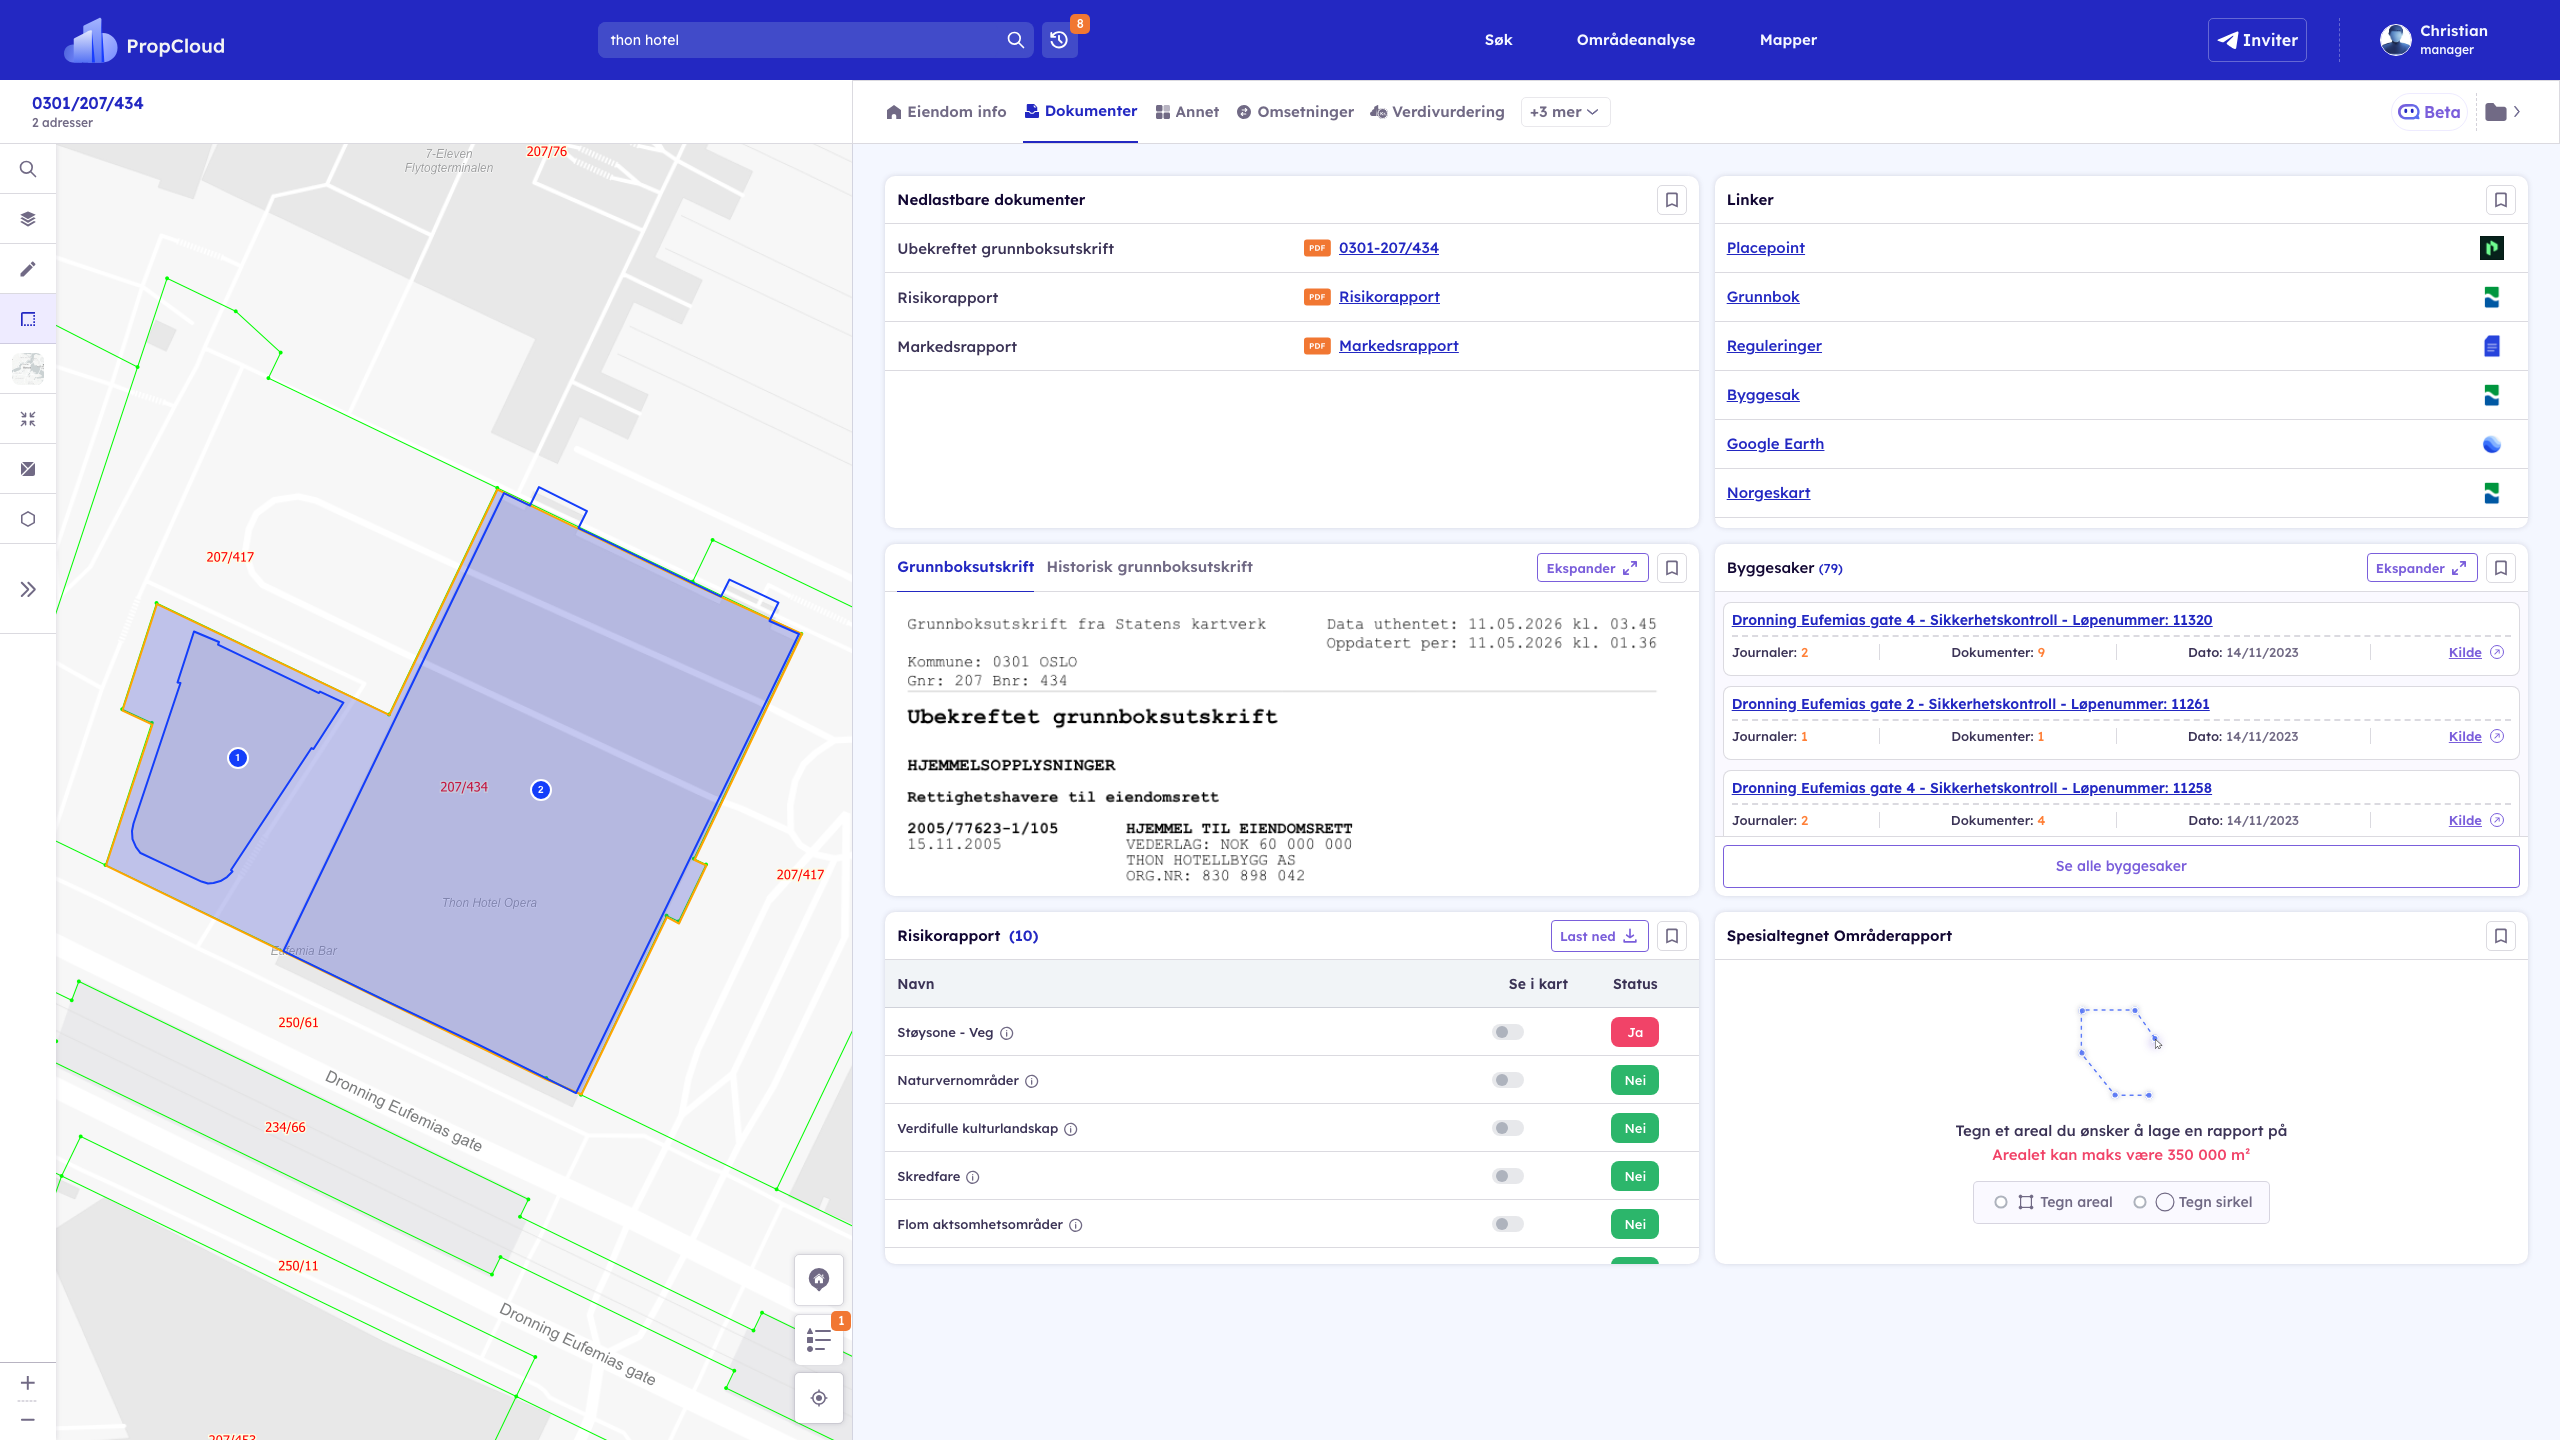Open byggesak Løpenummer: 11320 link
This screenshot has height=1440, width=2560.
tap(1971, 620)
